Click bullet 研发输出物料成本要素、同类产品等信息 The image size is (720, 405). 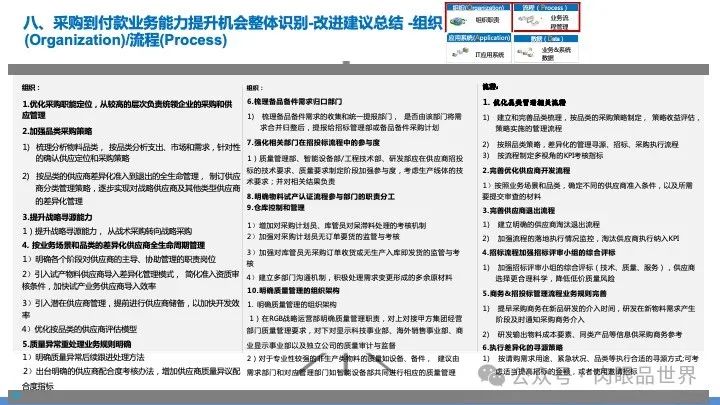[x=582, y=334]
